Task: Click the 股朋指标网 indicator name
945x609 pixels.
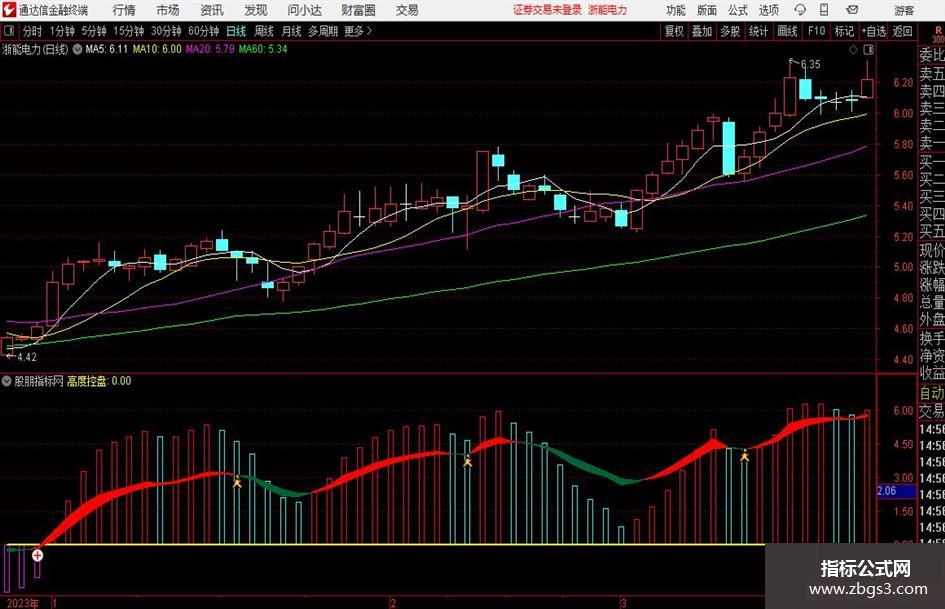Action: coord(39,381)
